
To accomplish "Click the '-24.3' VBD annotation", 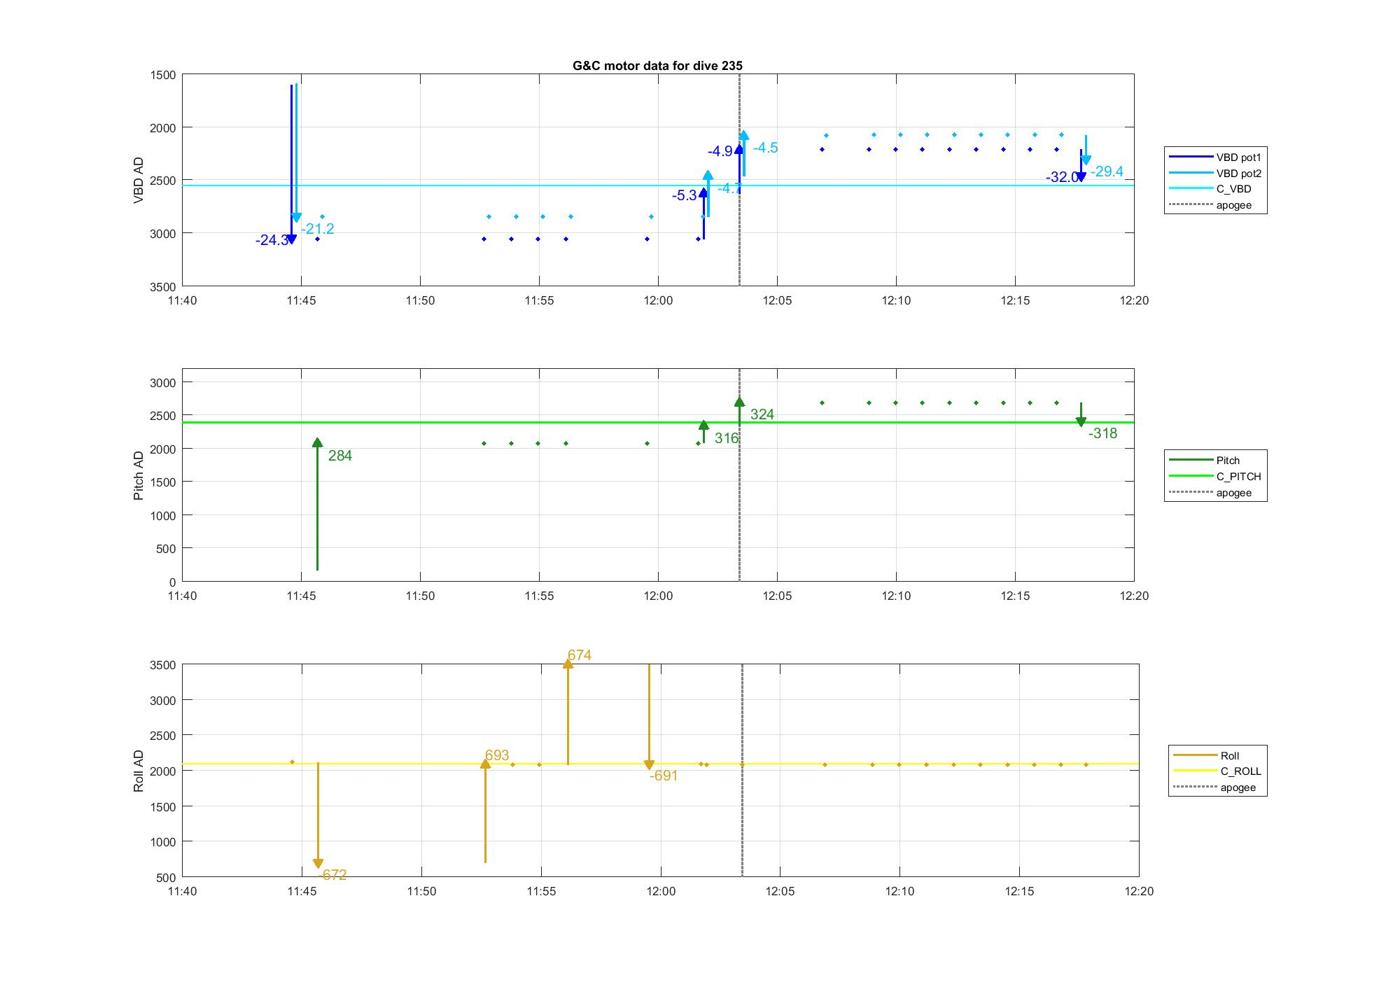I will [272, 240].
